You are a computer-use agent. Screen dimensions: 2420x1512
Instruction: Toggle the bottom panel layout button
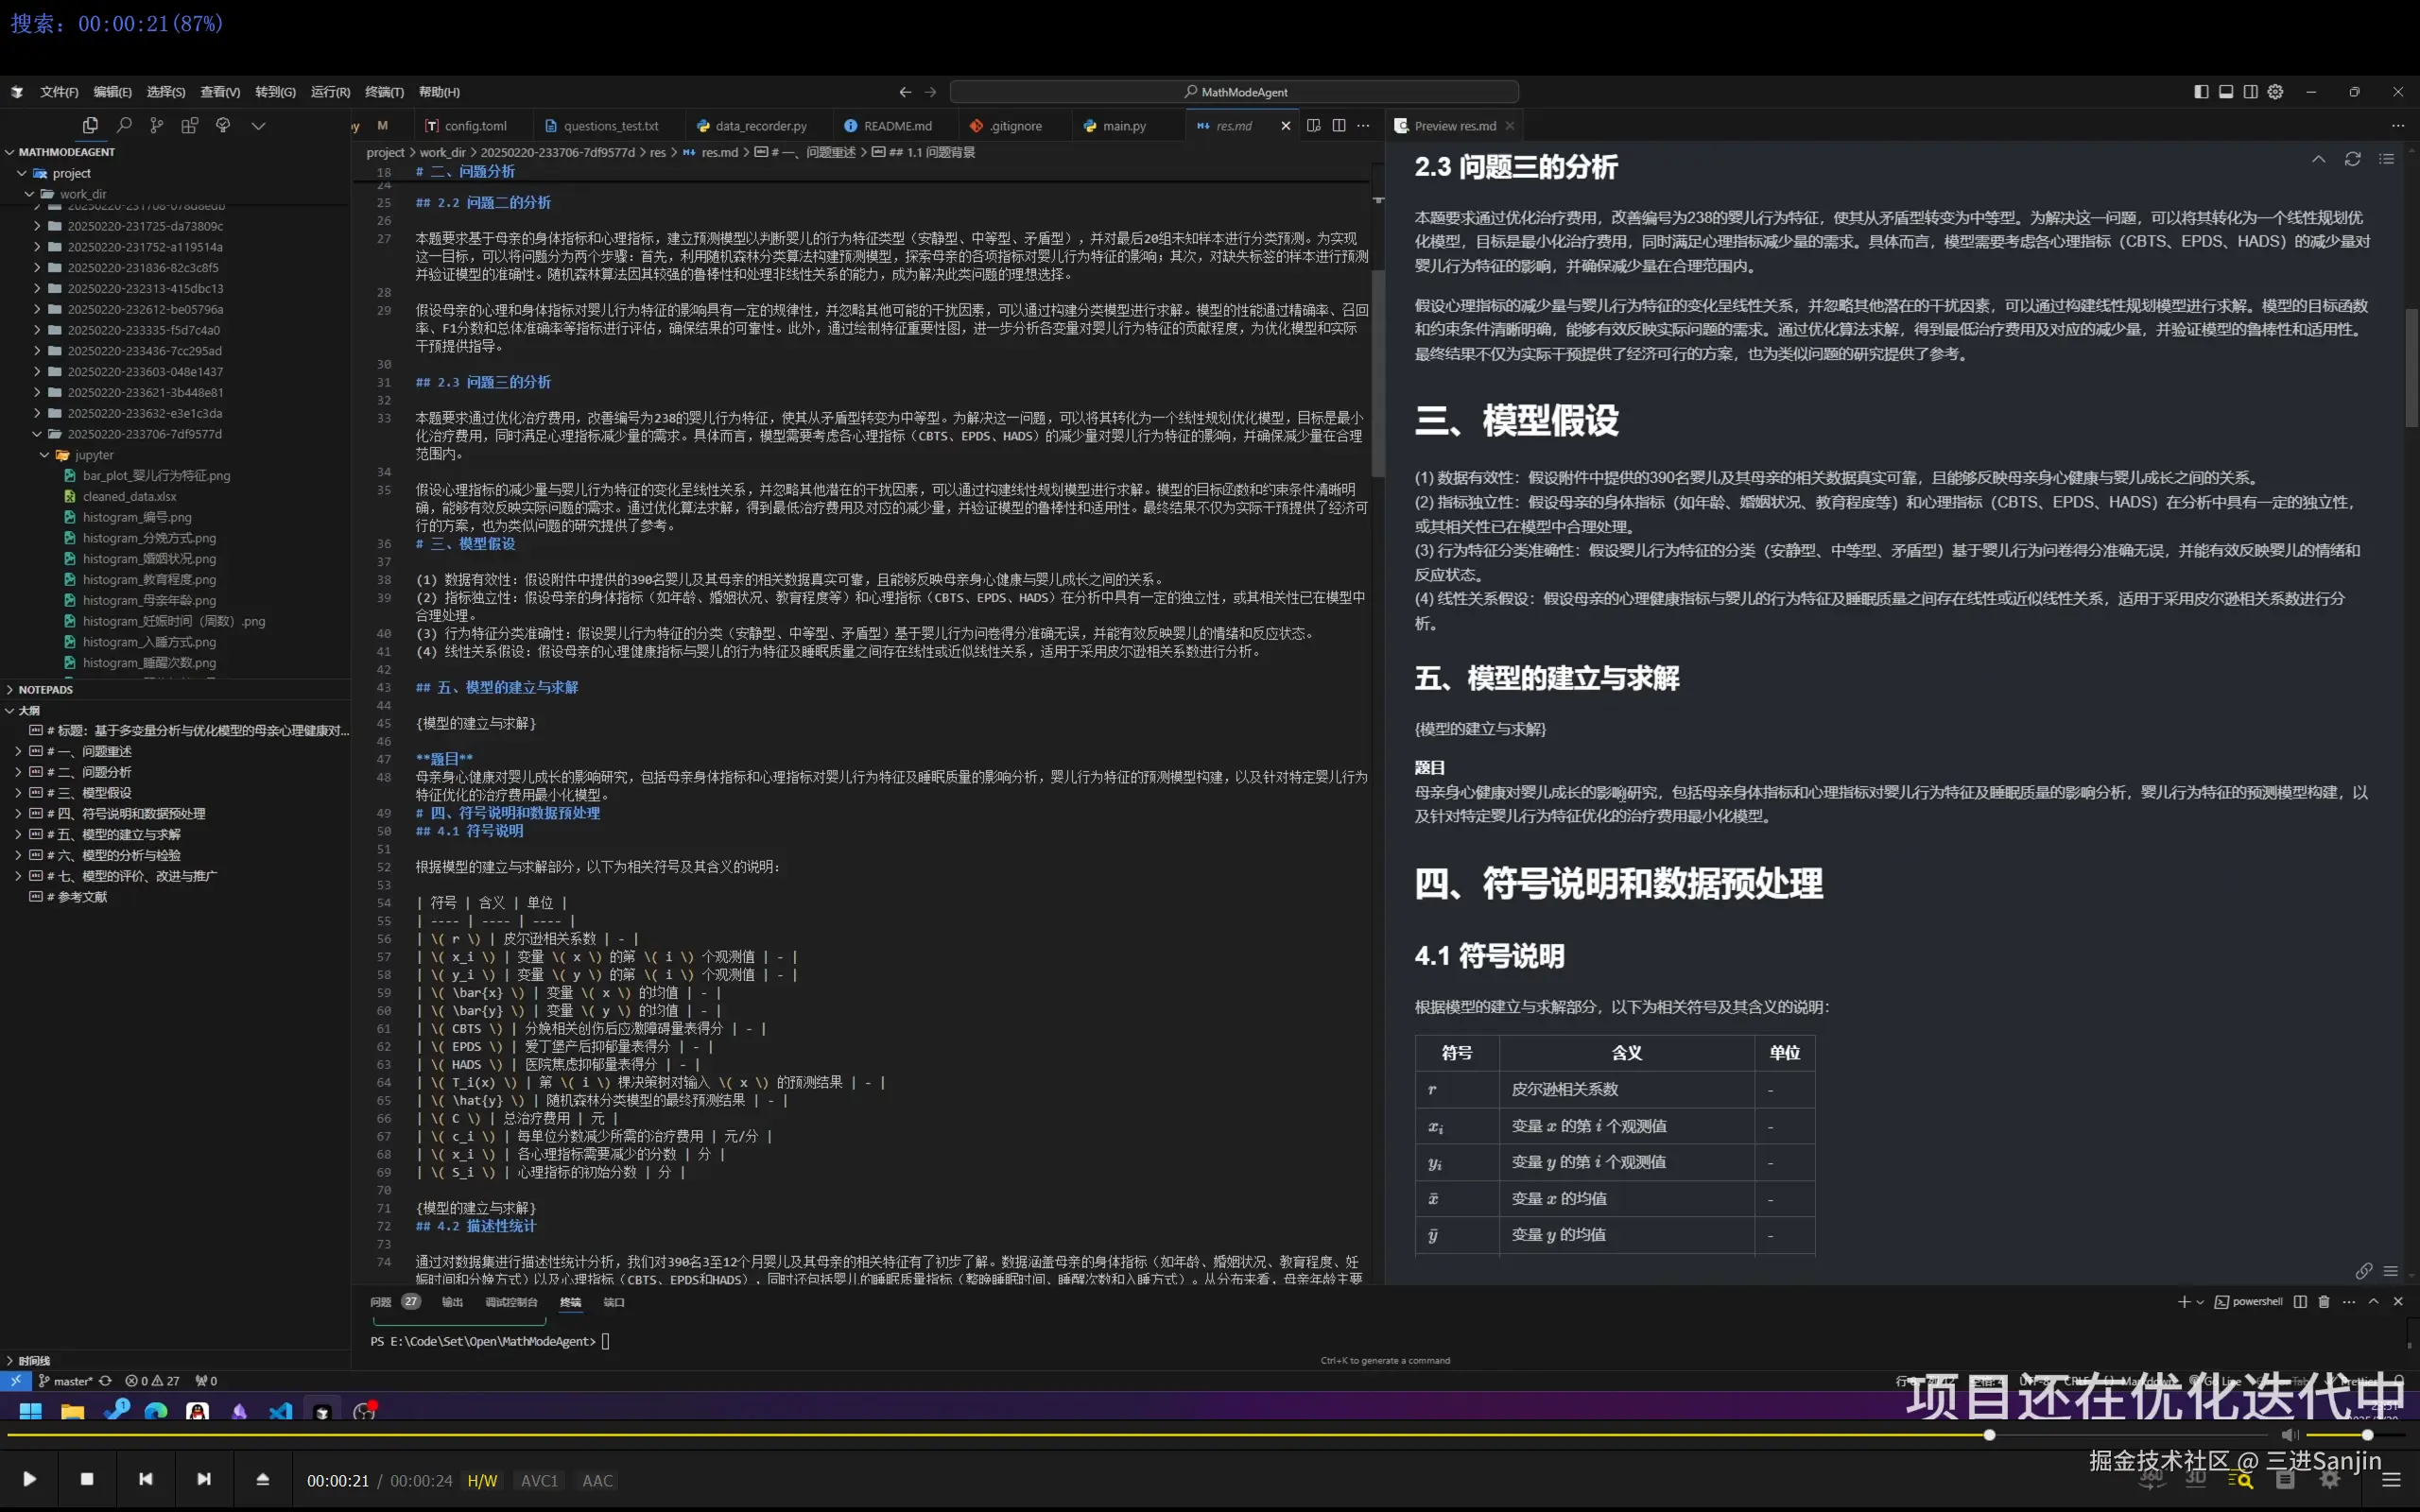2226,92
